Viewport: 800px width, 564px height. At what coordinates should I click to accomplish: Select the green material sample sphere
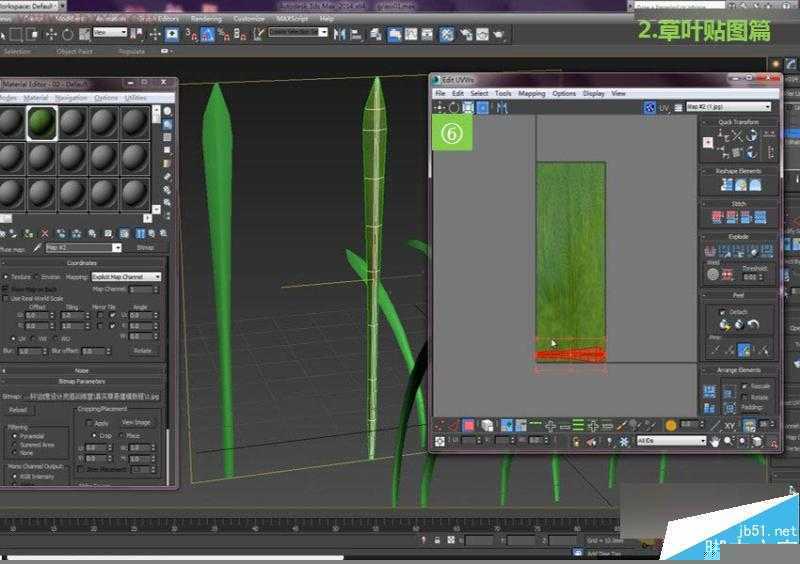tap(41, 123)
